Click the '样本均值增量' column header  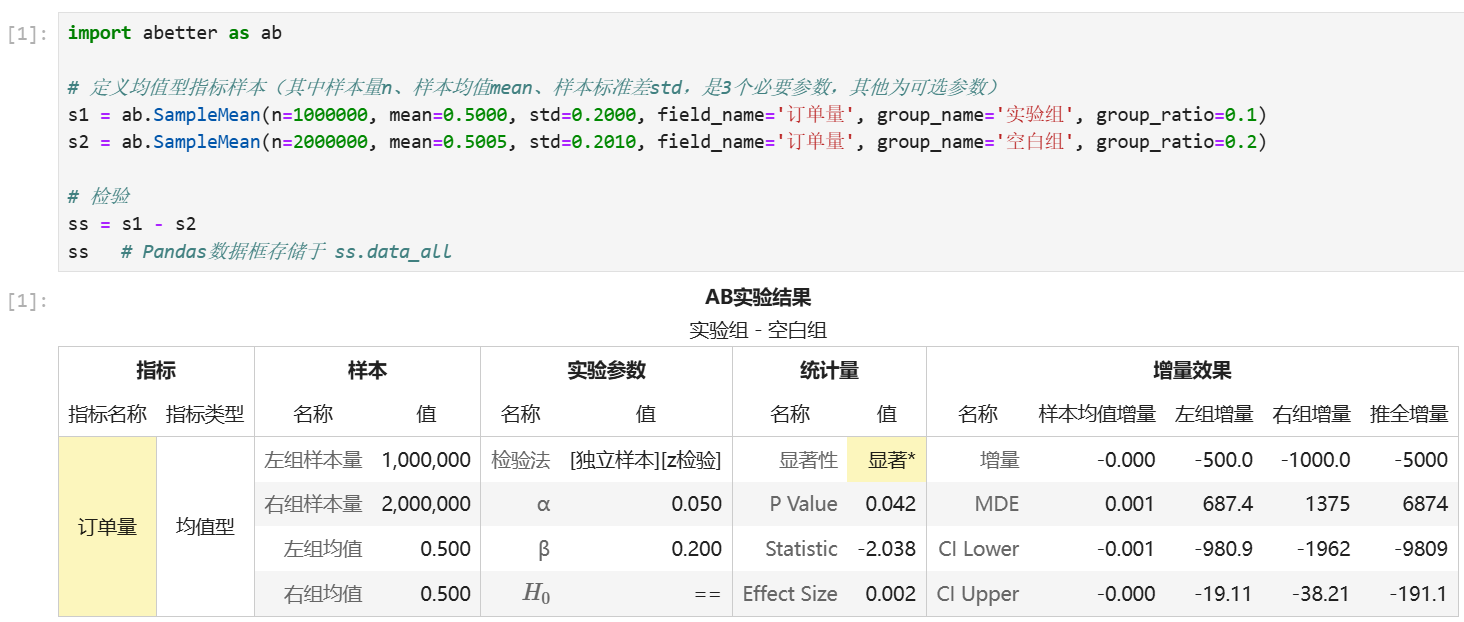tap(1097, 414)
